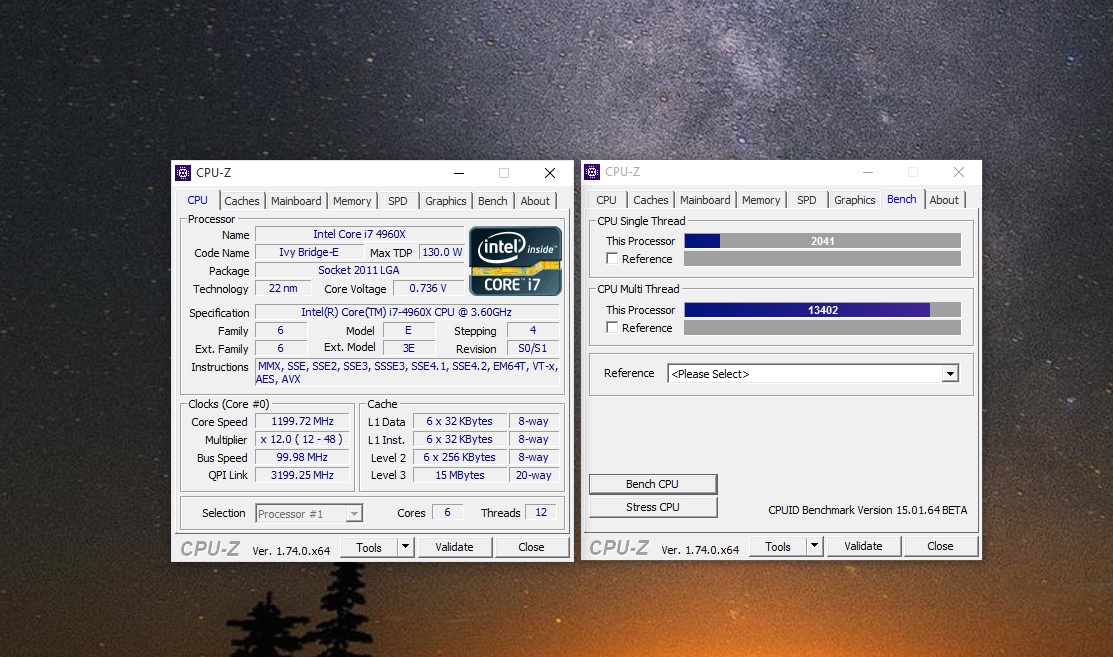Close the right CPU-Z window with X

pos(959,172)
